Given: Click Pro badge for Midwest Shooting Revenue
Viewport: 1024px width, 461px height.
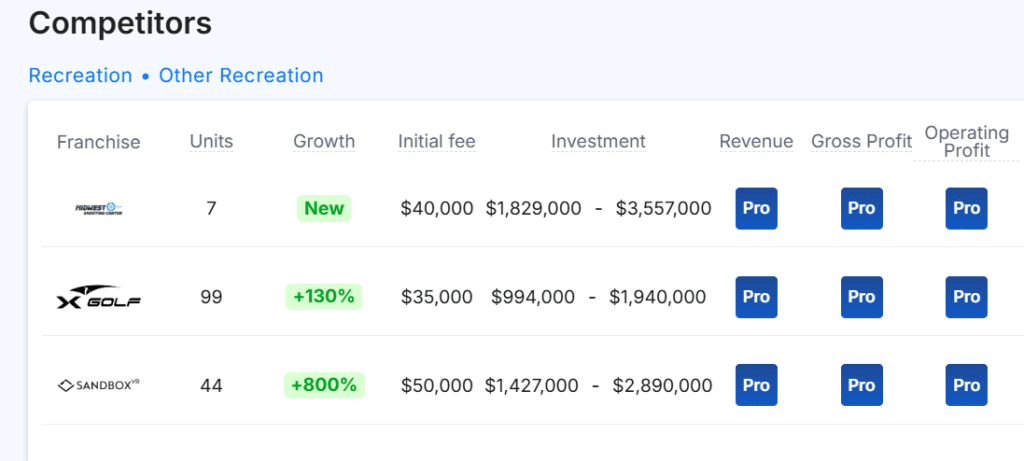Looking at the screenshot, I should (756, 209).
